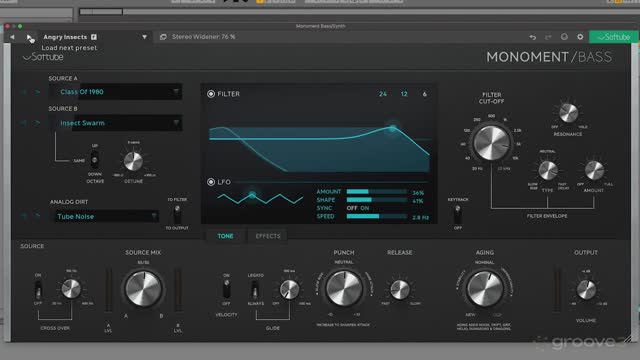Click the Detune knob
Screen dimensions: 640x360
click(x=133, y=161)
